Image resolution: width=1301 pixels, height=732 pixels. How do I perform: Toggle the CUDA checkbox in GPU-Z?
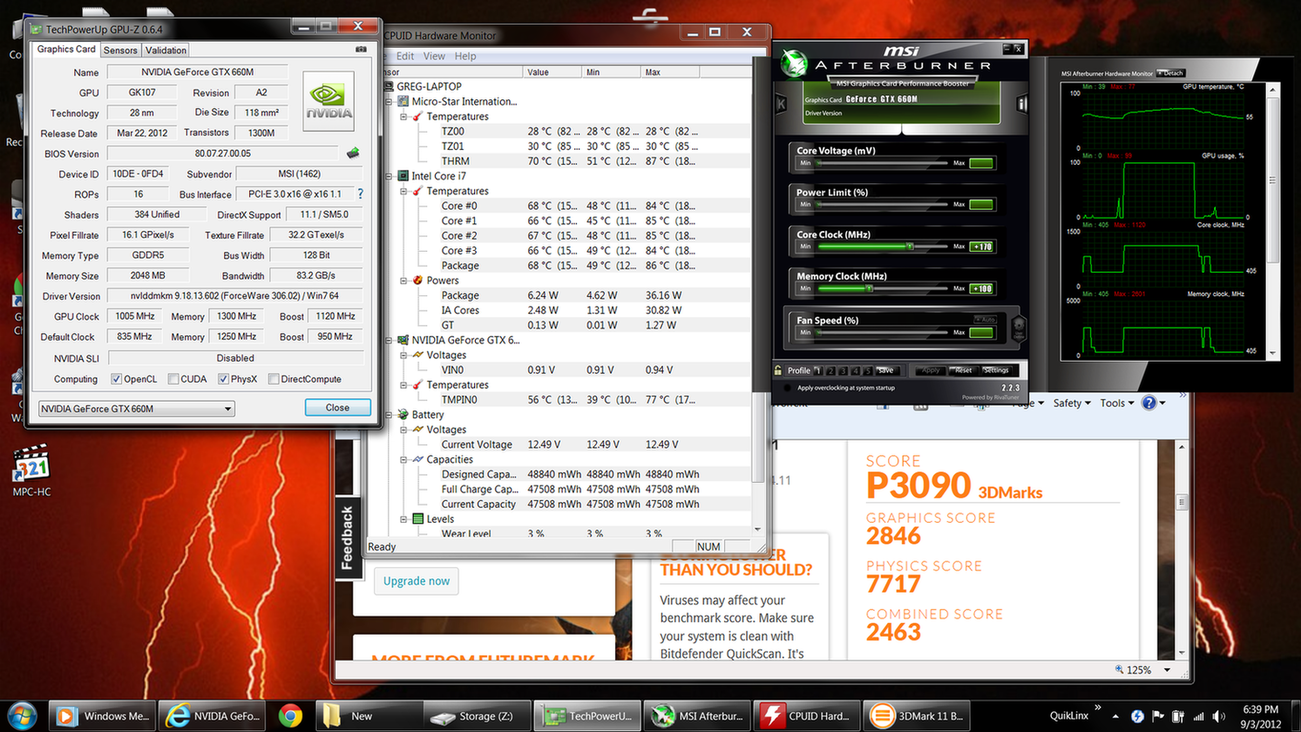click(x=173, y=379)
